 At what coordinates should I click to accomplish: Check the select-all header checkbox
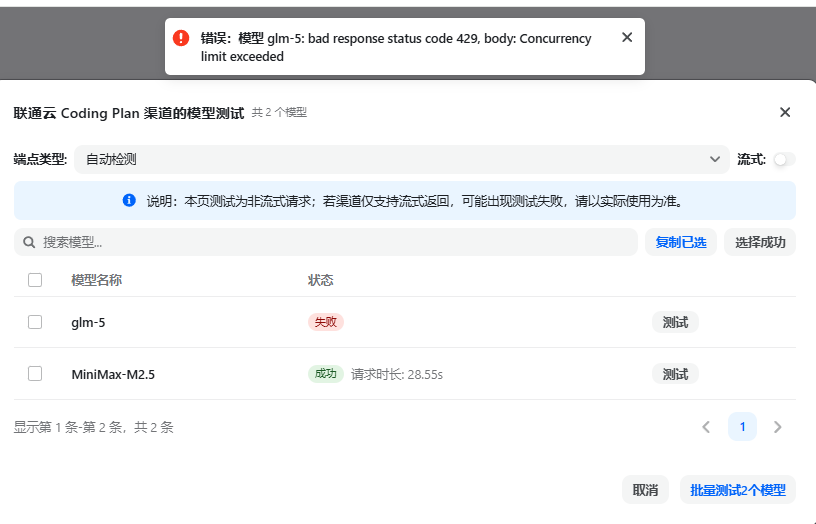click(35, 280)
